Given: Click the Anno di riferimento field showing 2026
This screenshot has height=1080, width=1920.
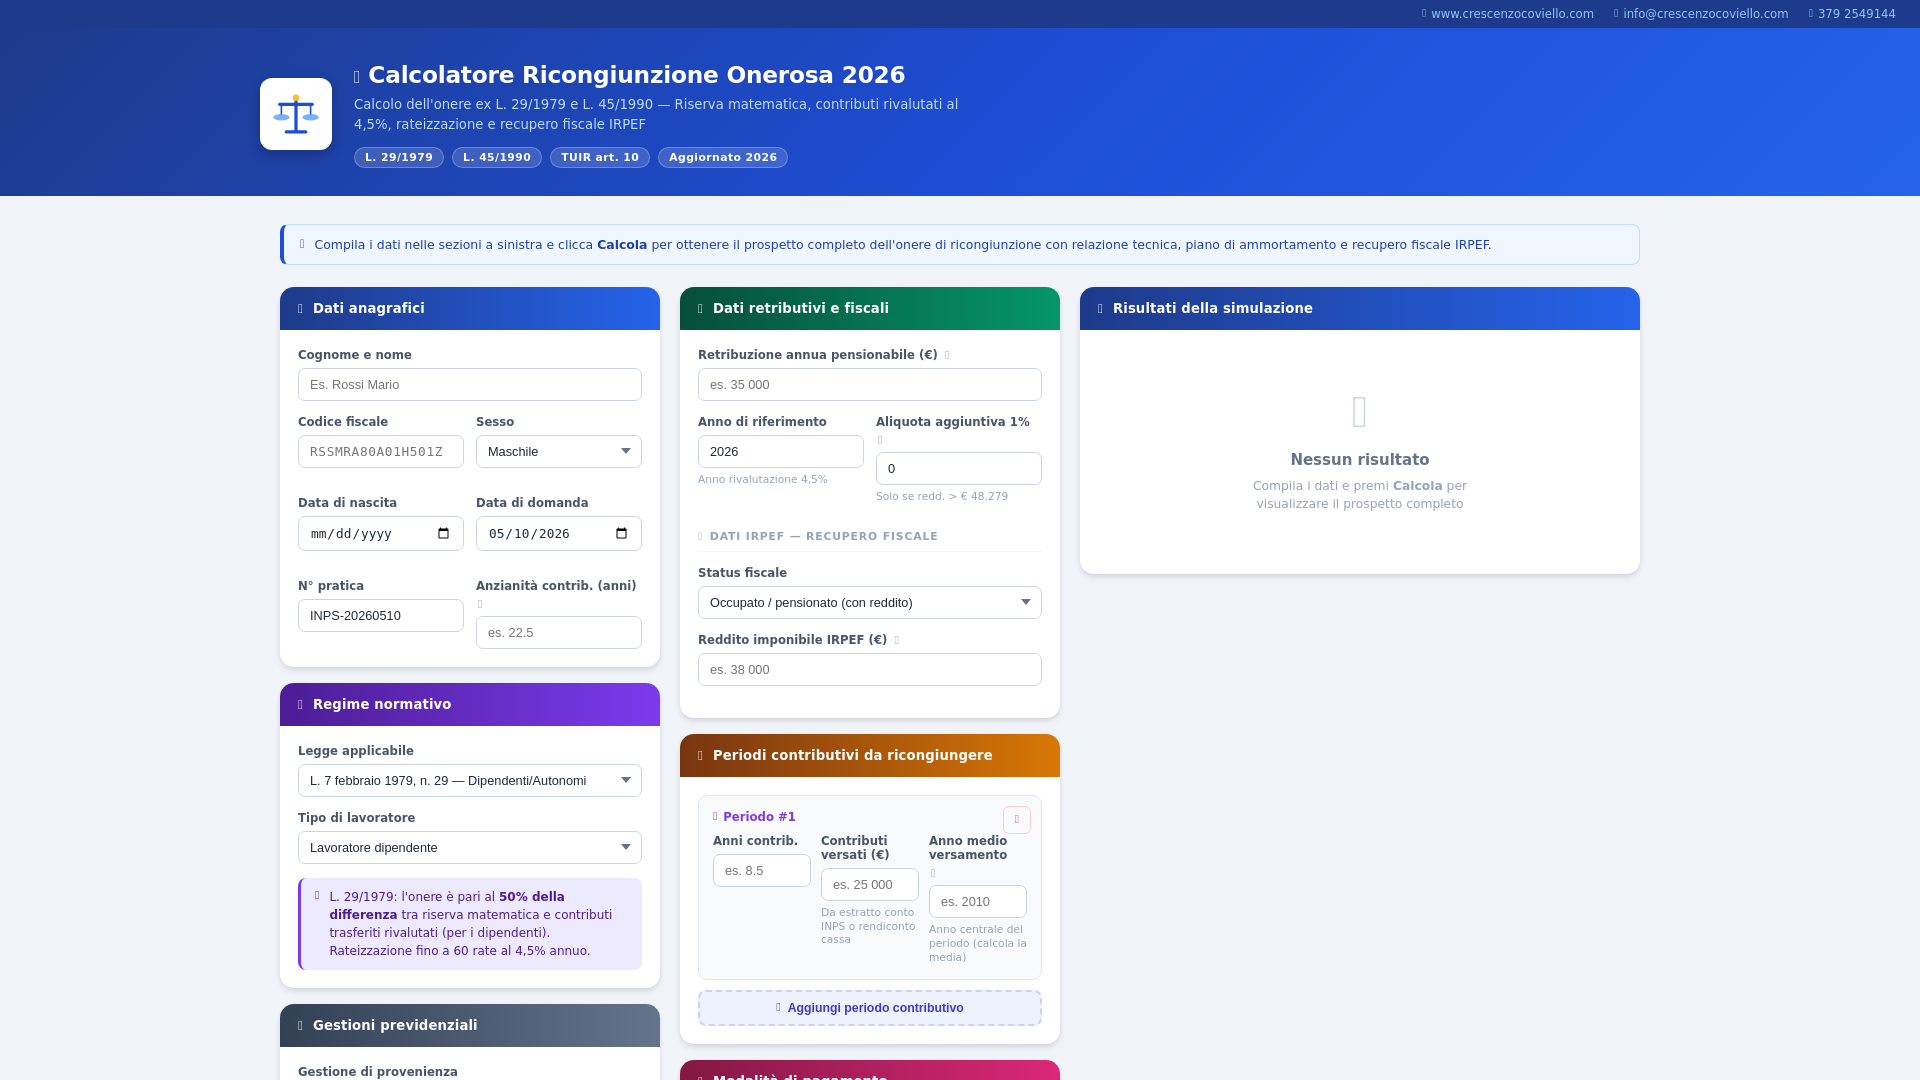Looking at the screenshot, I should 781,452.
